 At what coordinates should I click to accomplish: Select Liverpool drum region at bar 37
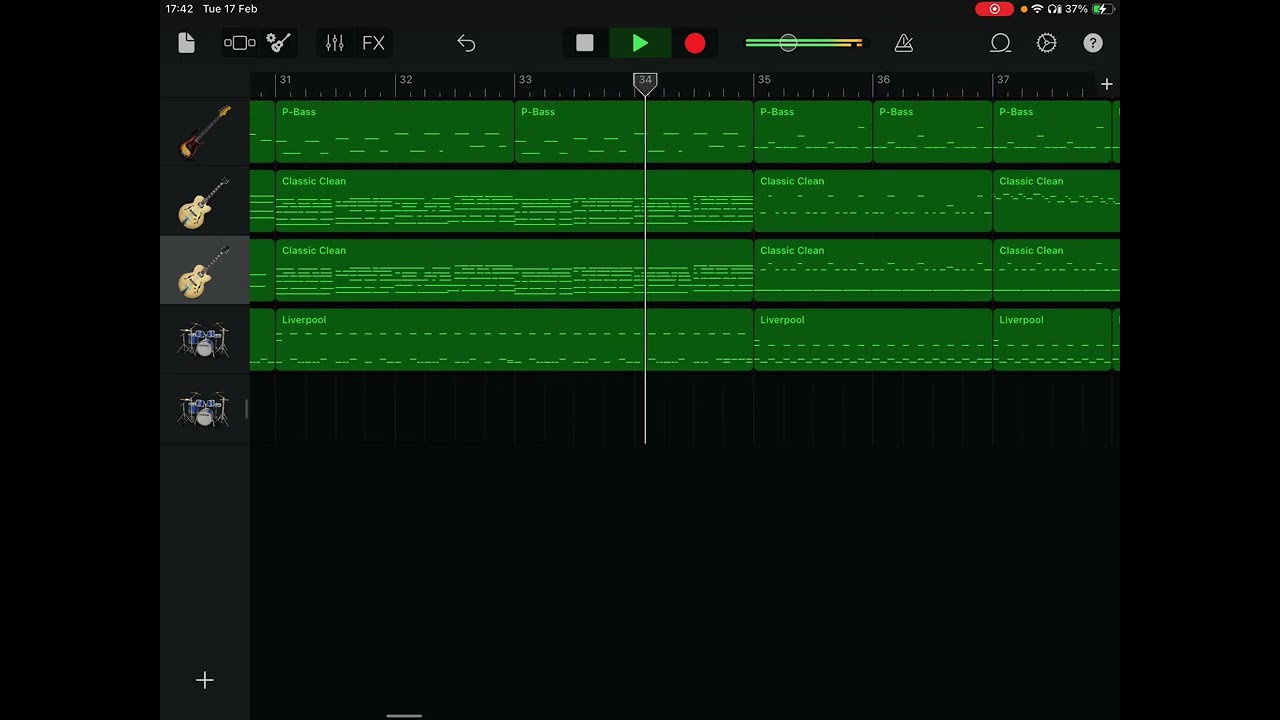pyautogui.click(x=1052, y=340)
